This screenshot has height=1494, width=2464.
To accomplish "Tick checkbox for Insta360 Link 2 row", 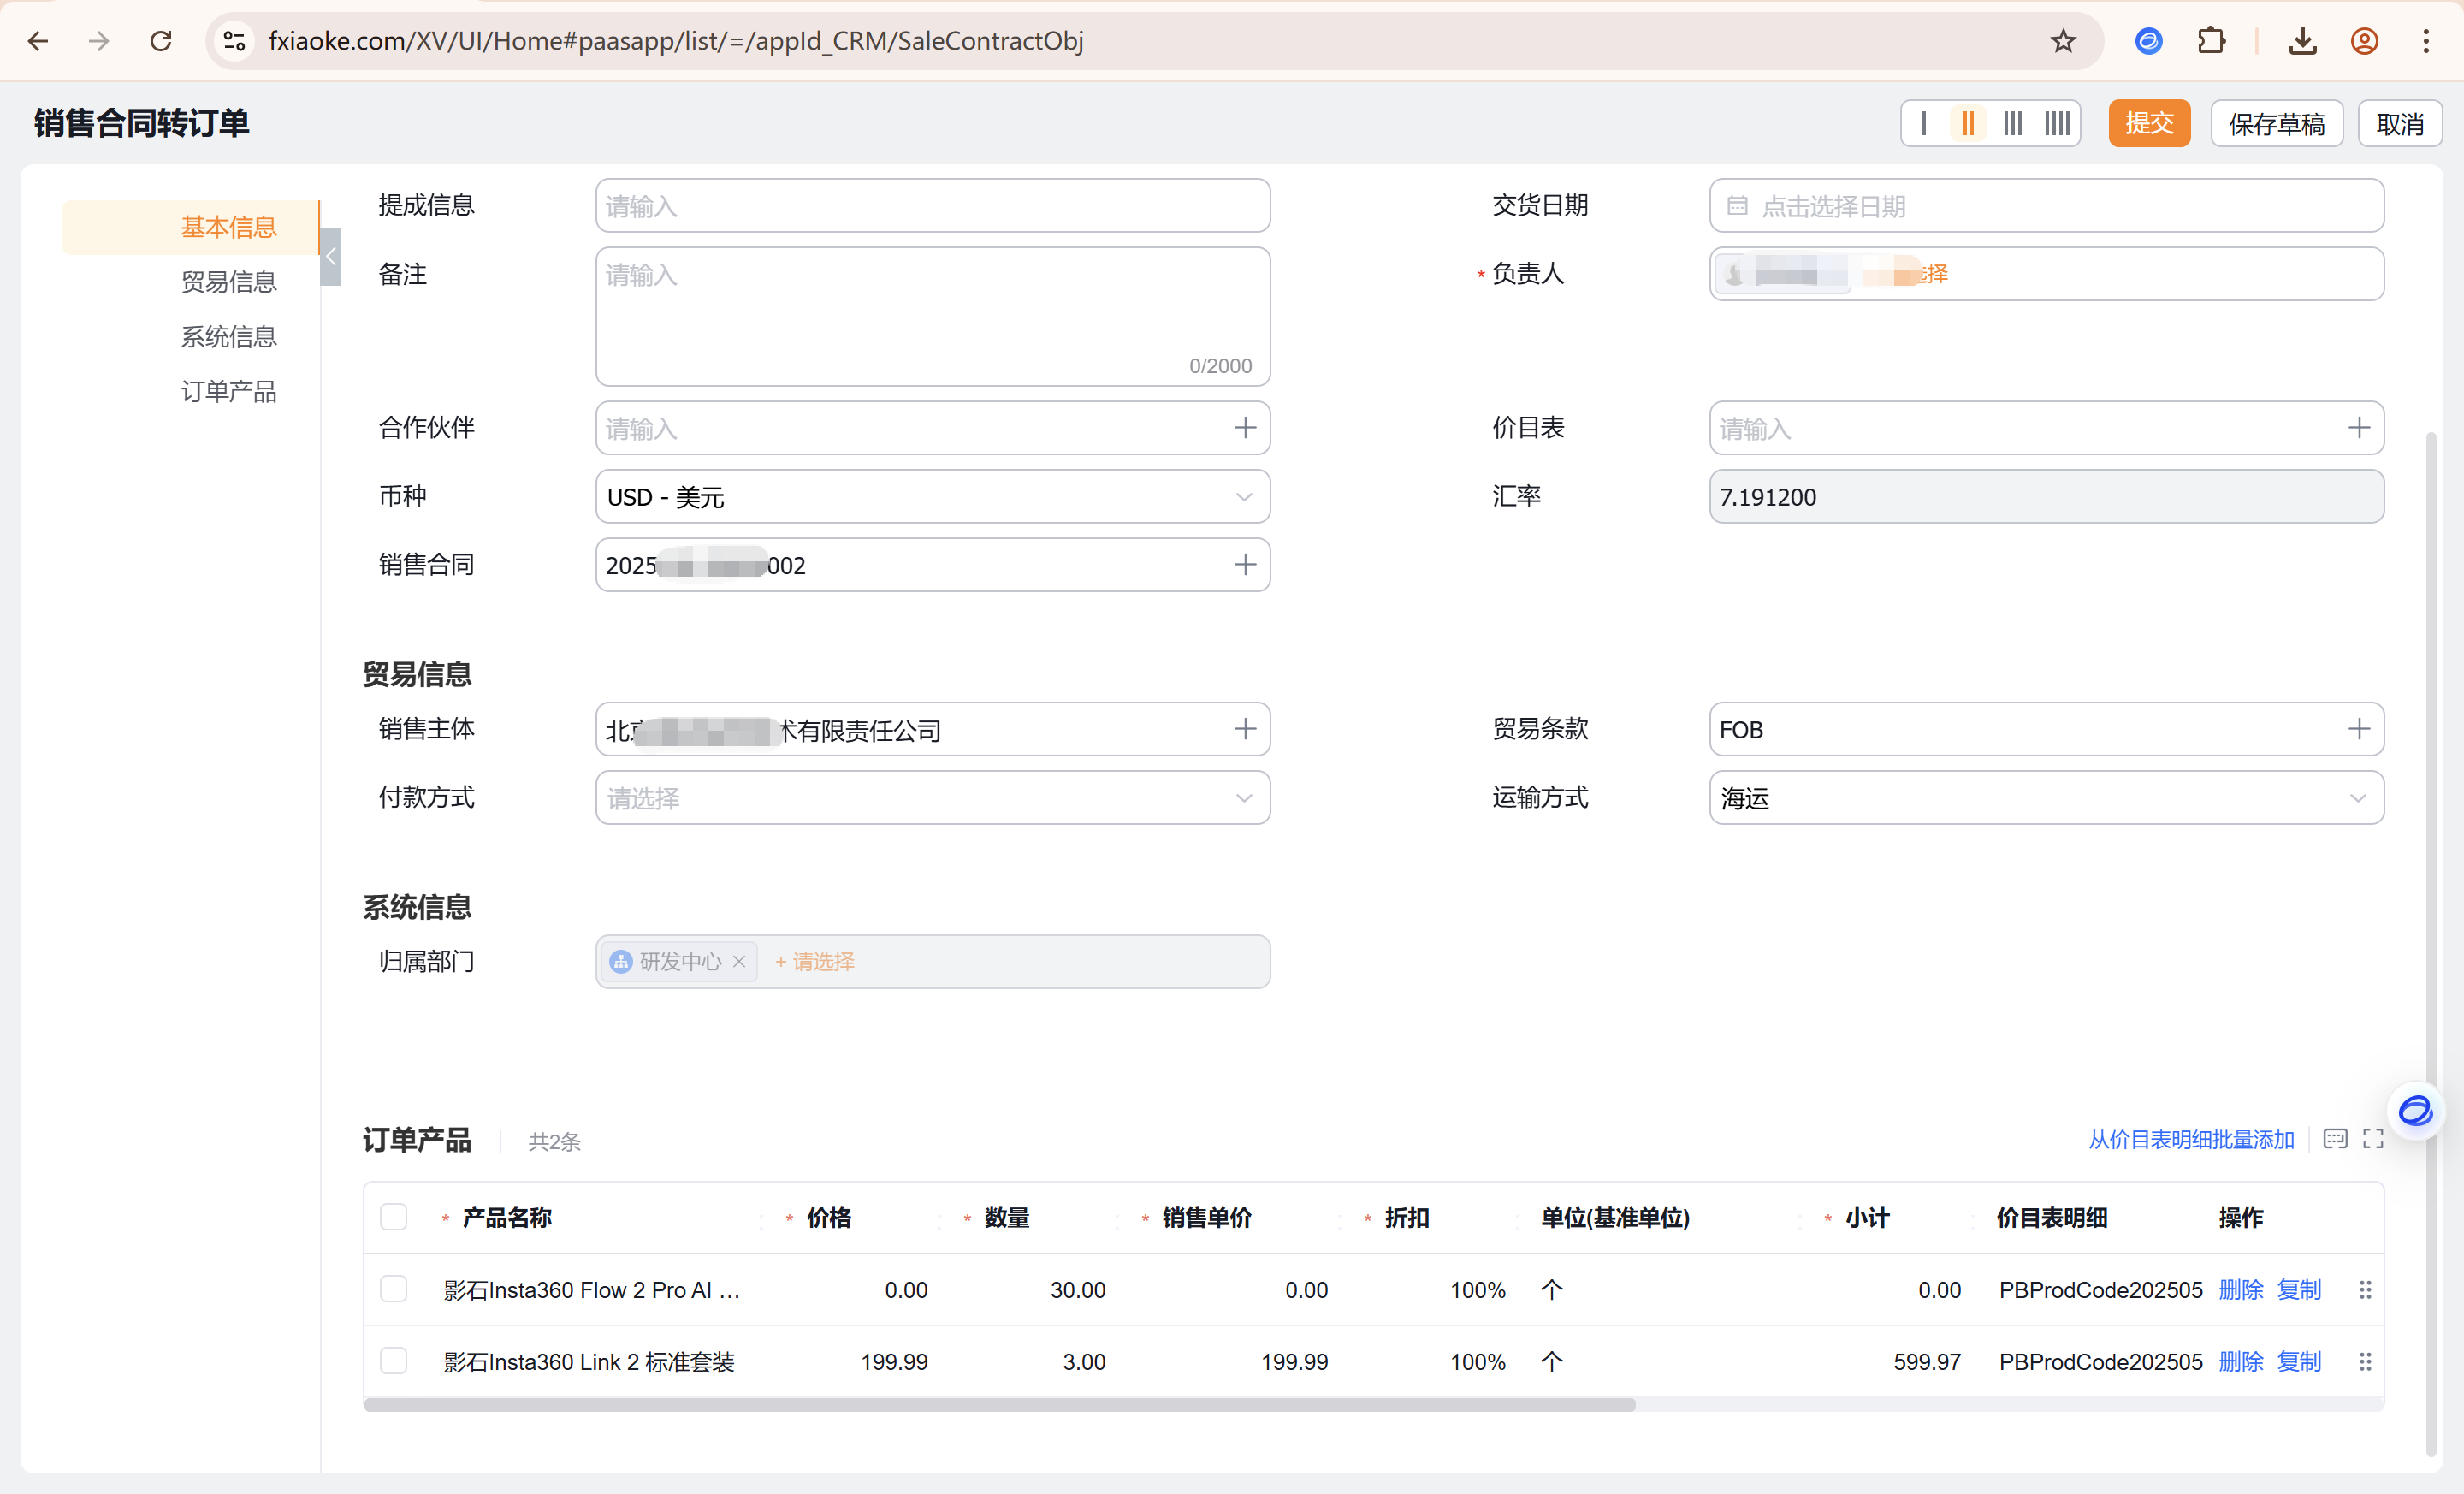I will pos(394,1361).
